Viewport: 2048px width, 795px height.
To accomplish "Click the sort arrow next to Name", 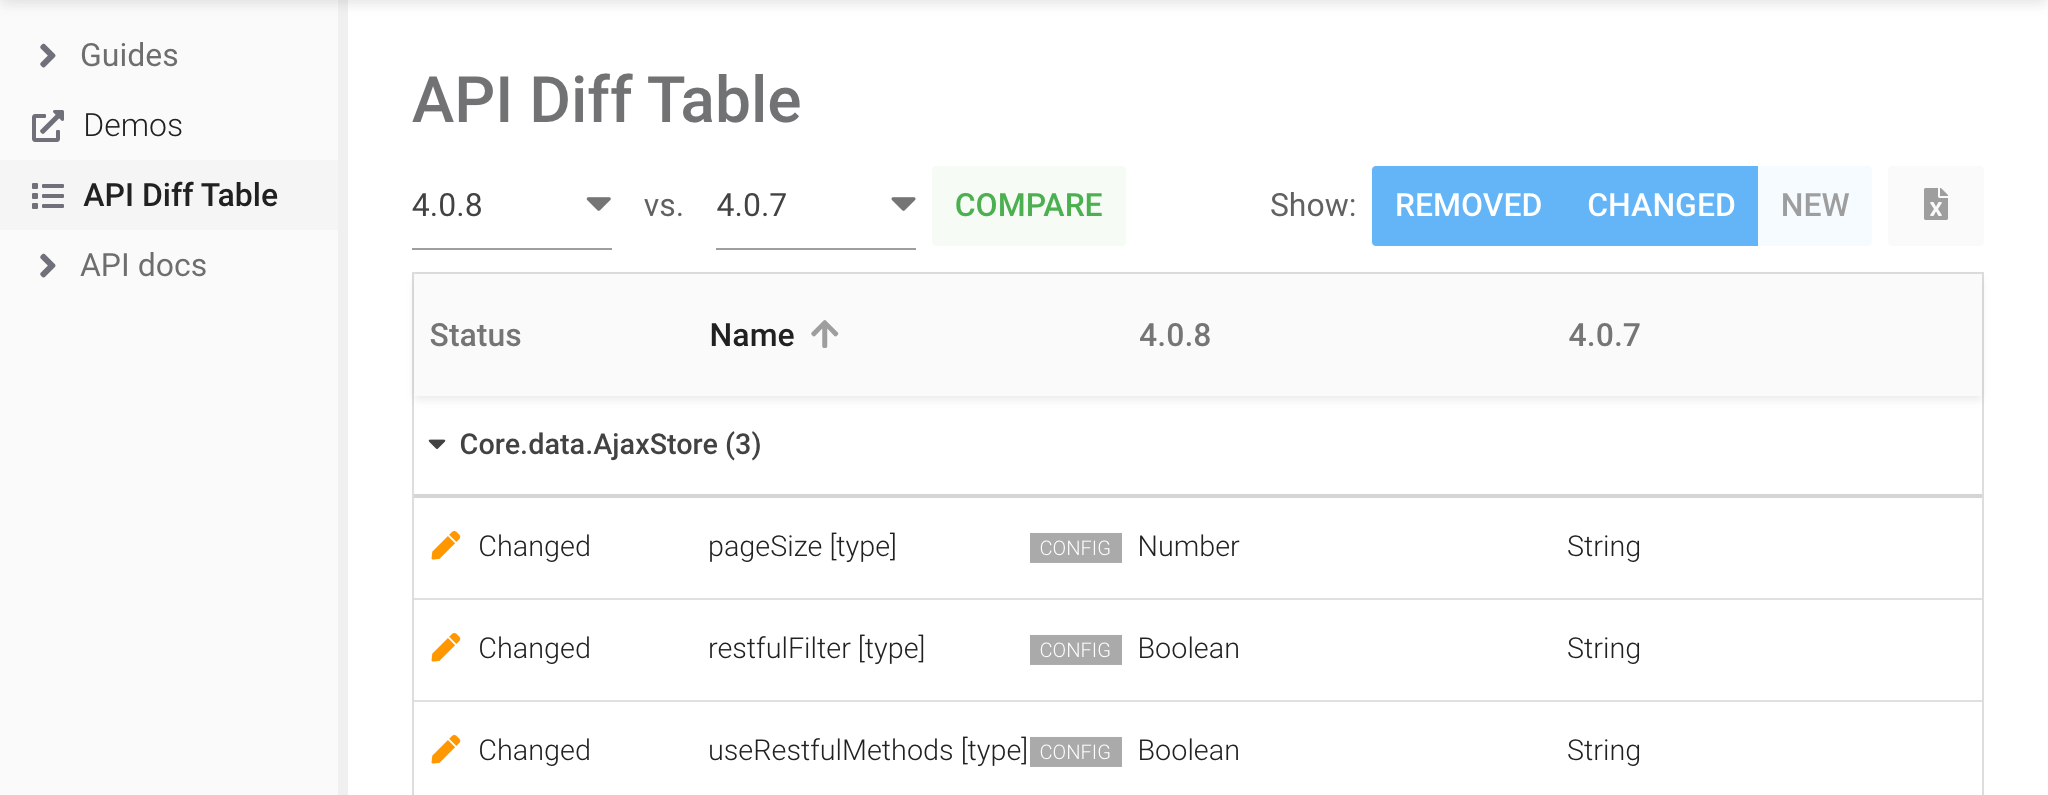I will click(823, 334).
